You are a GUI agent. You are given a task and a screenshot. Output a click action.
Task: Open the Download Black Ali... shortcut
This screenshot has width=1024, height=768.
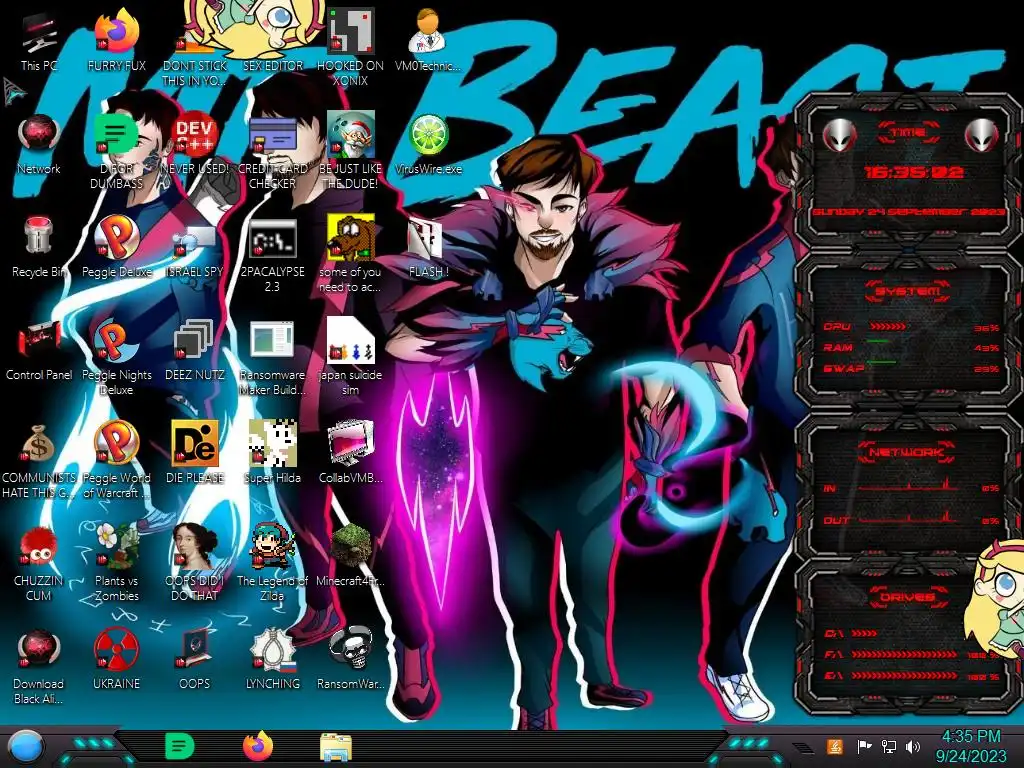click(x=39, y=666)
